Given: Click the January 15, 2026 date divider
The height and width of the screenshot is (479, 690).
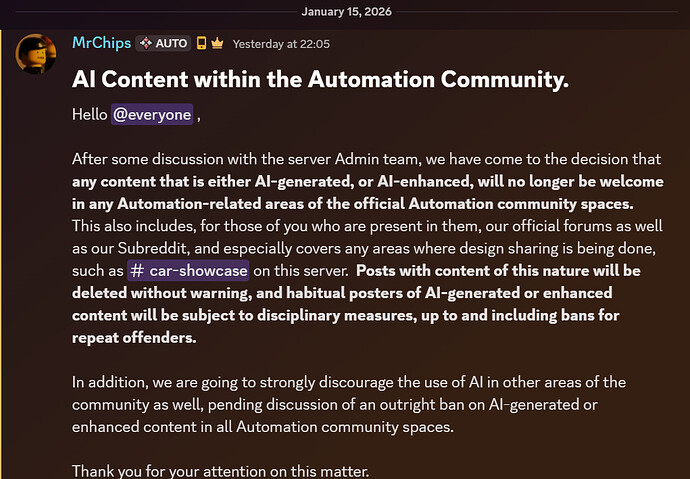Looking at the screenshot, I should click(344, 10).
